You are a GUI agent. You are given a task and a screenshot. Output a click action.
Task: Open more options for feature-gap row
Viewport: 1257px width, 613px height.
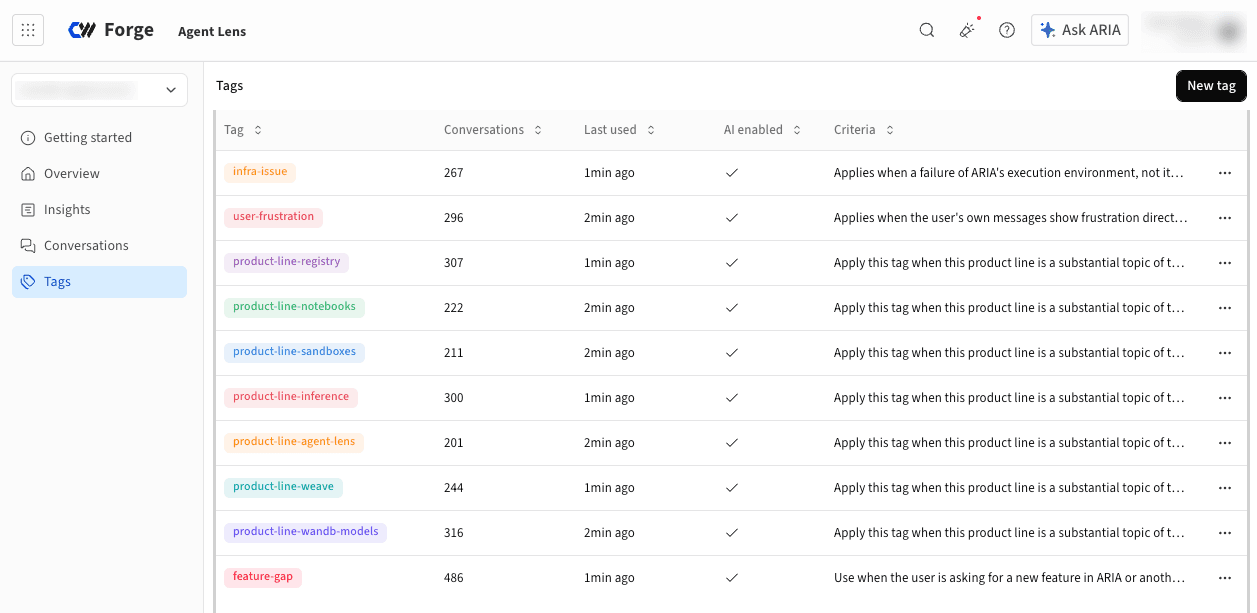(1225, 578)
